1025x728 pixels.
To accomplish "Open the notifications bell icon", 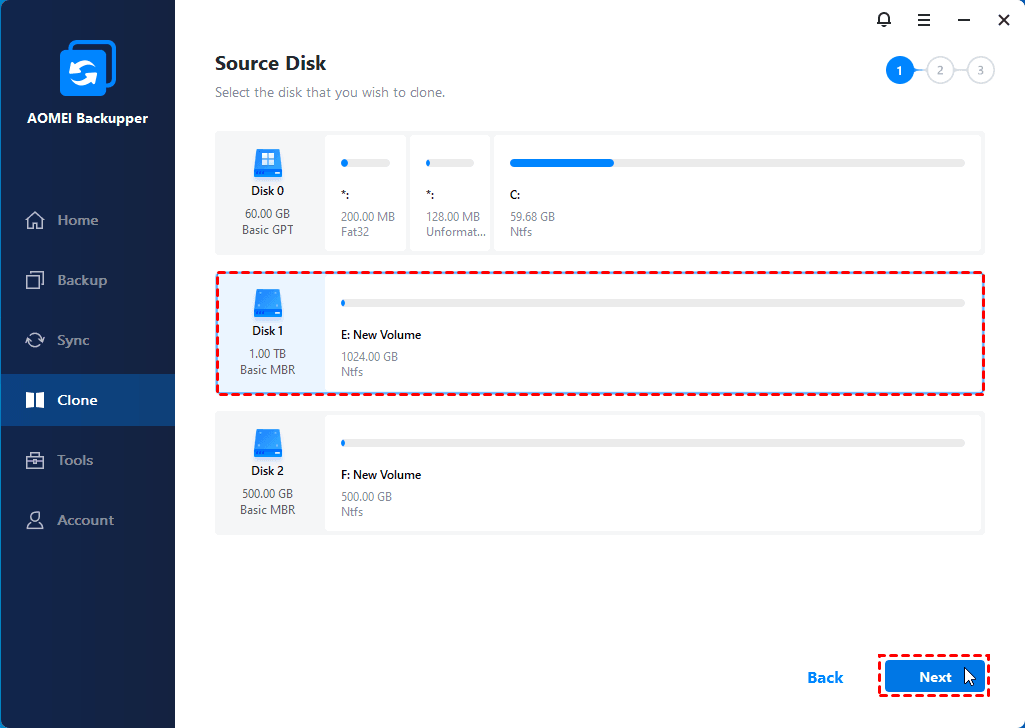I will point(883,20).
